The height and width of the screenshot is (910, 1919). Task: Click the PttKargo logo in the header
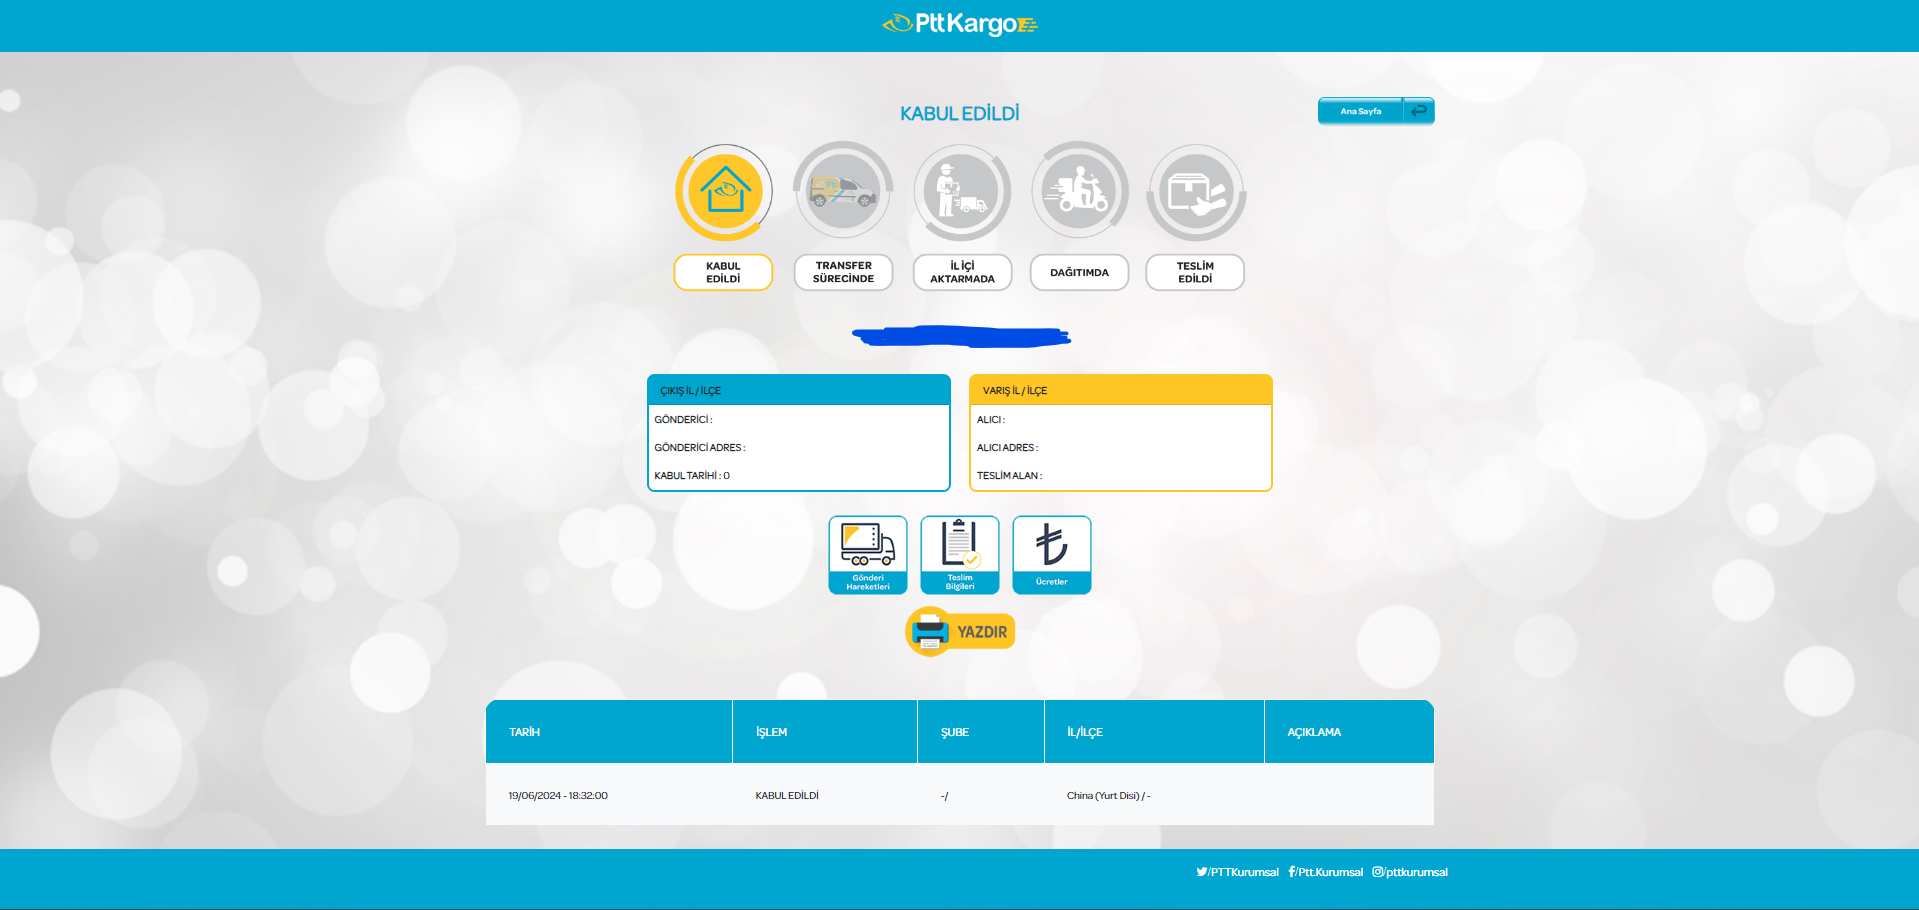point(960,24)
